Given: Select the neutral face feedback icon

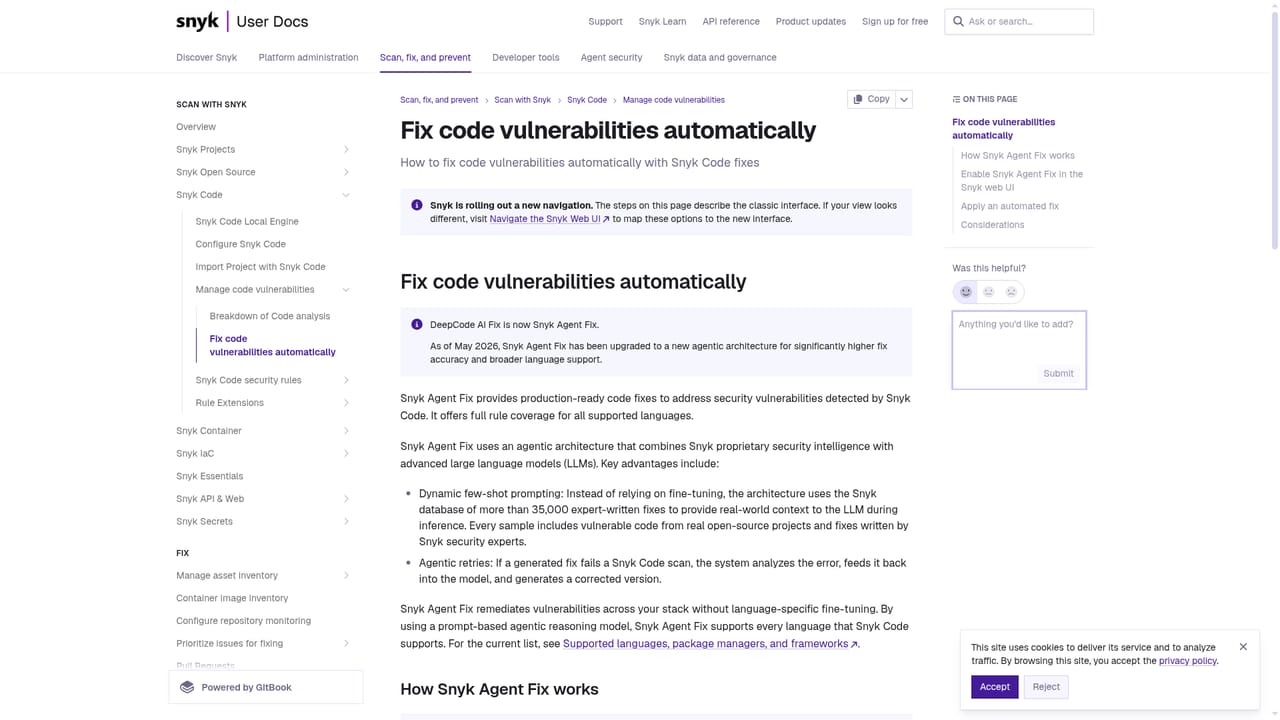Looking at the screenshot, I should 989,292.
